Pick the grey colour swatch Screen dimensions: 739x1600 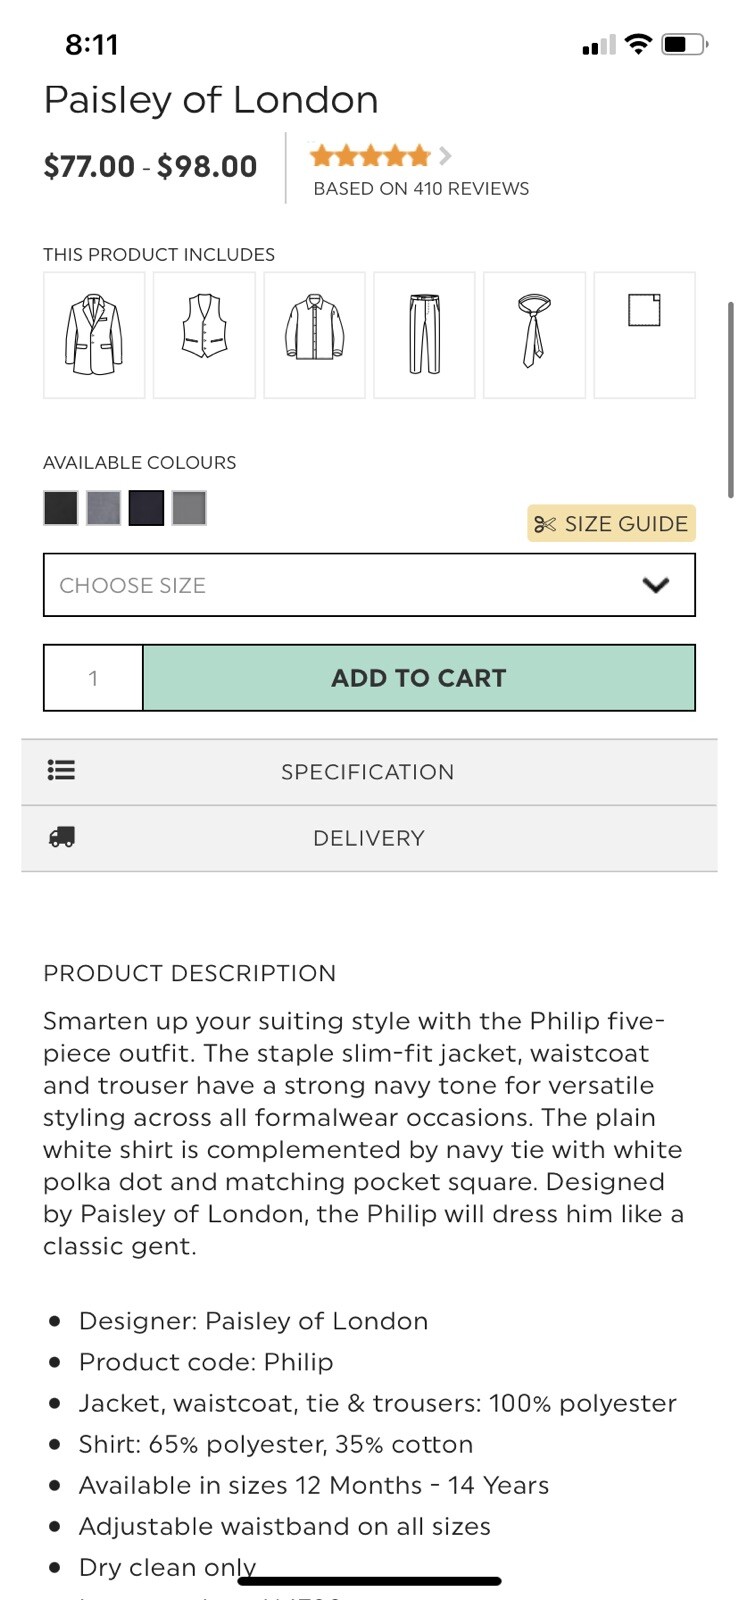coord(189,508)
